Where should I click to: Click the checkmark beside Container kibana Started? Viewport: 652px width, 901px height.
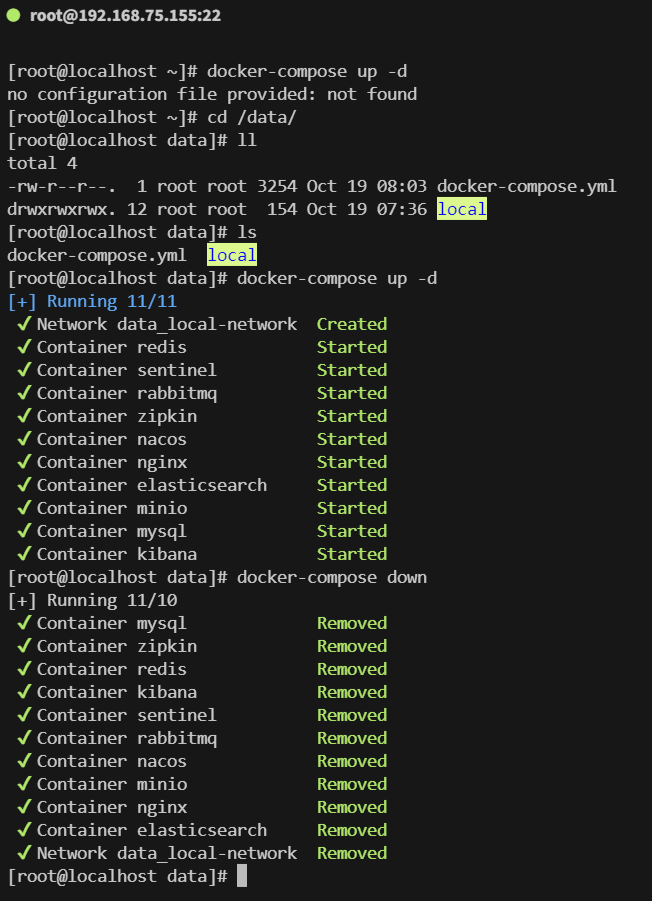tap(24, 554)
